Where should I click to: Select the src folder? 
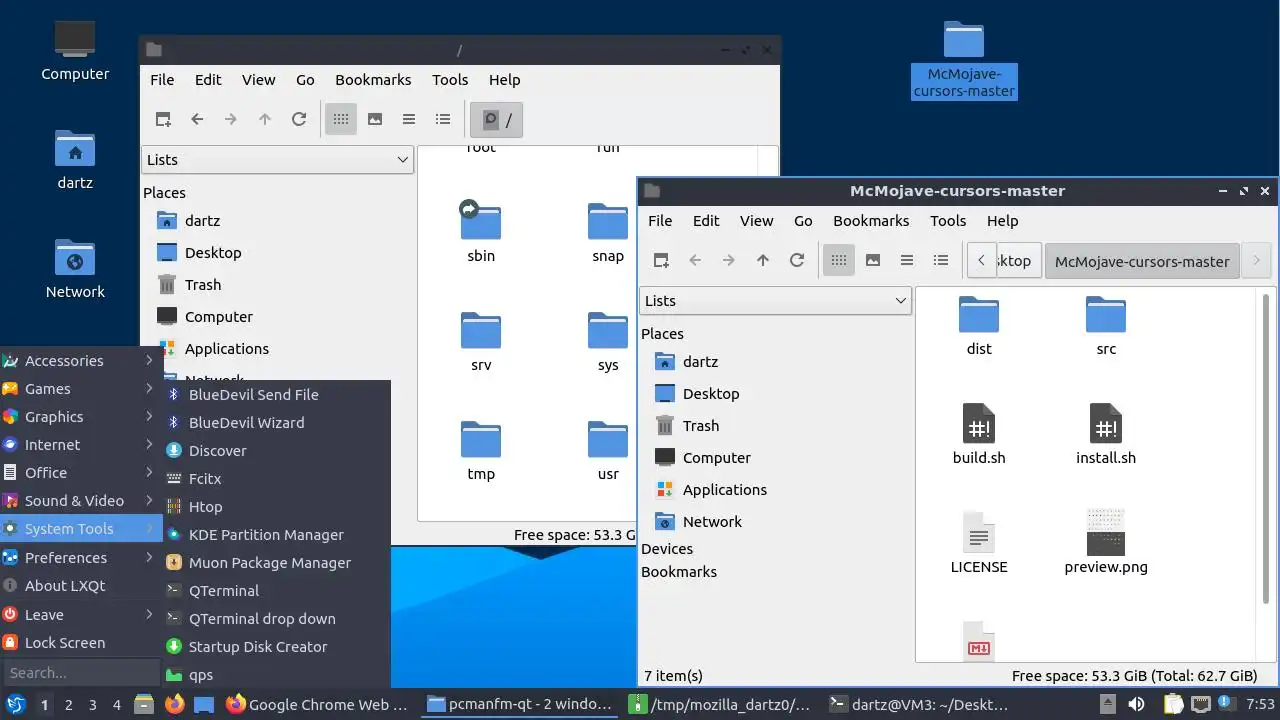pyautogui.click(x=1106, y=327)
